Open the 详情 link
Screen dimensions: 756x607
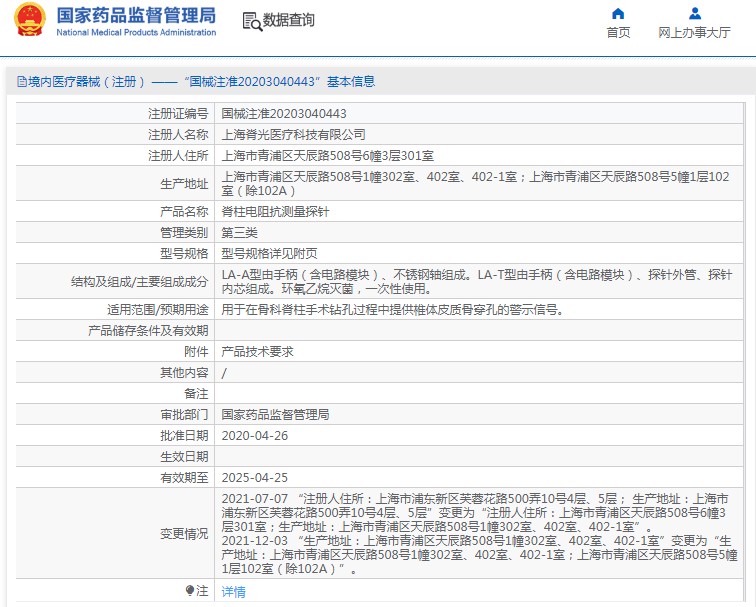pyautogui.click(x=233, y=592)
